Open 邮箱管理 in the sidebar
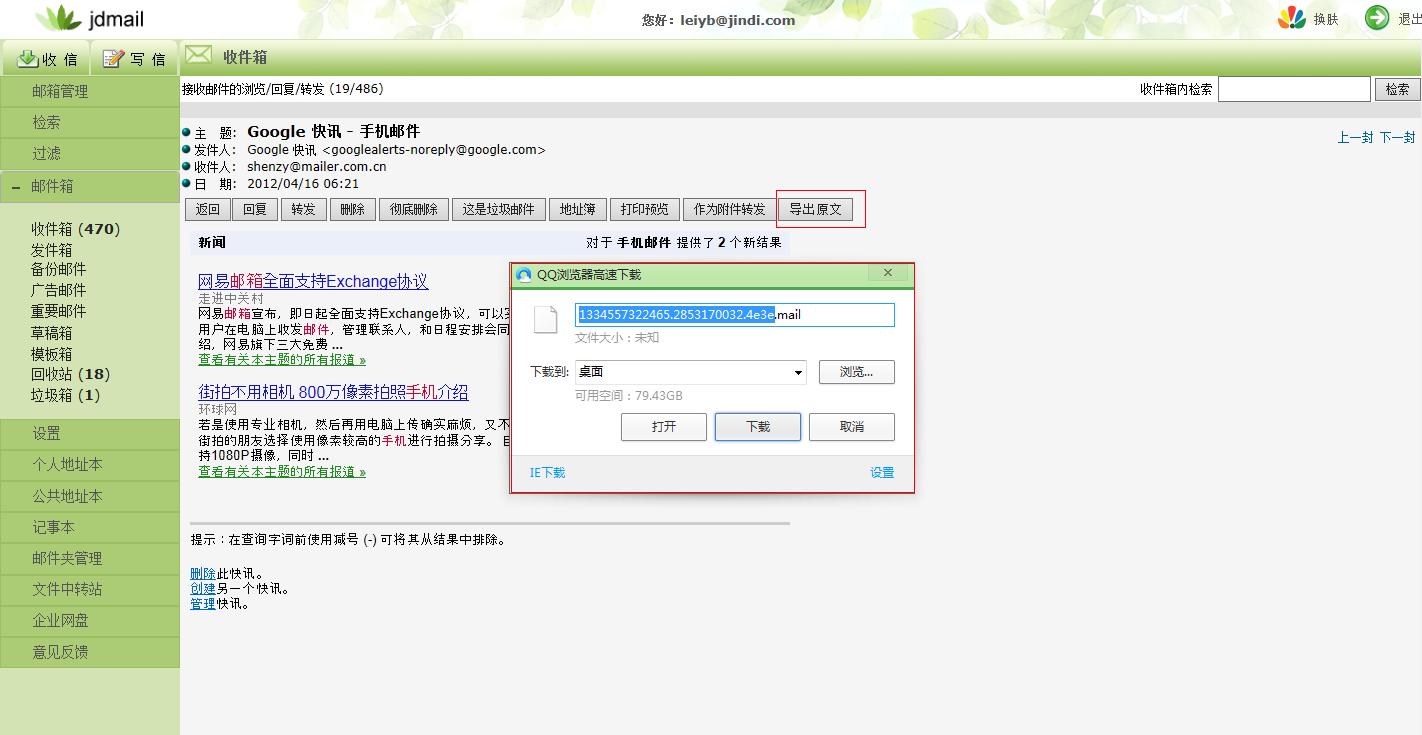1422x735 pixels. (90, 91)
